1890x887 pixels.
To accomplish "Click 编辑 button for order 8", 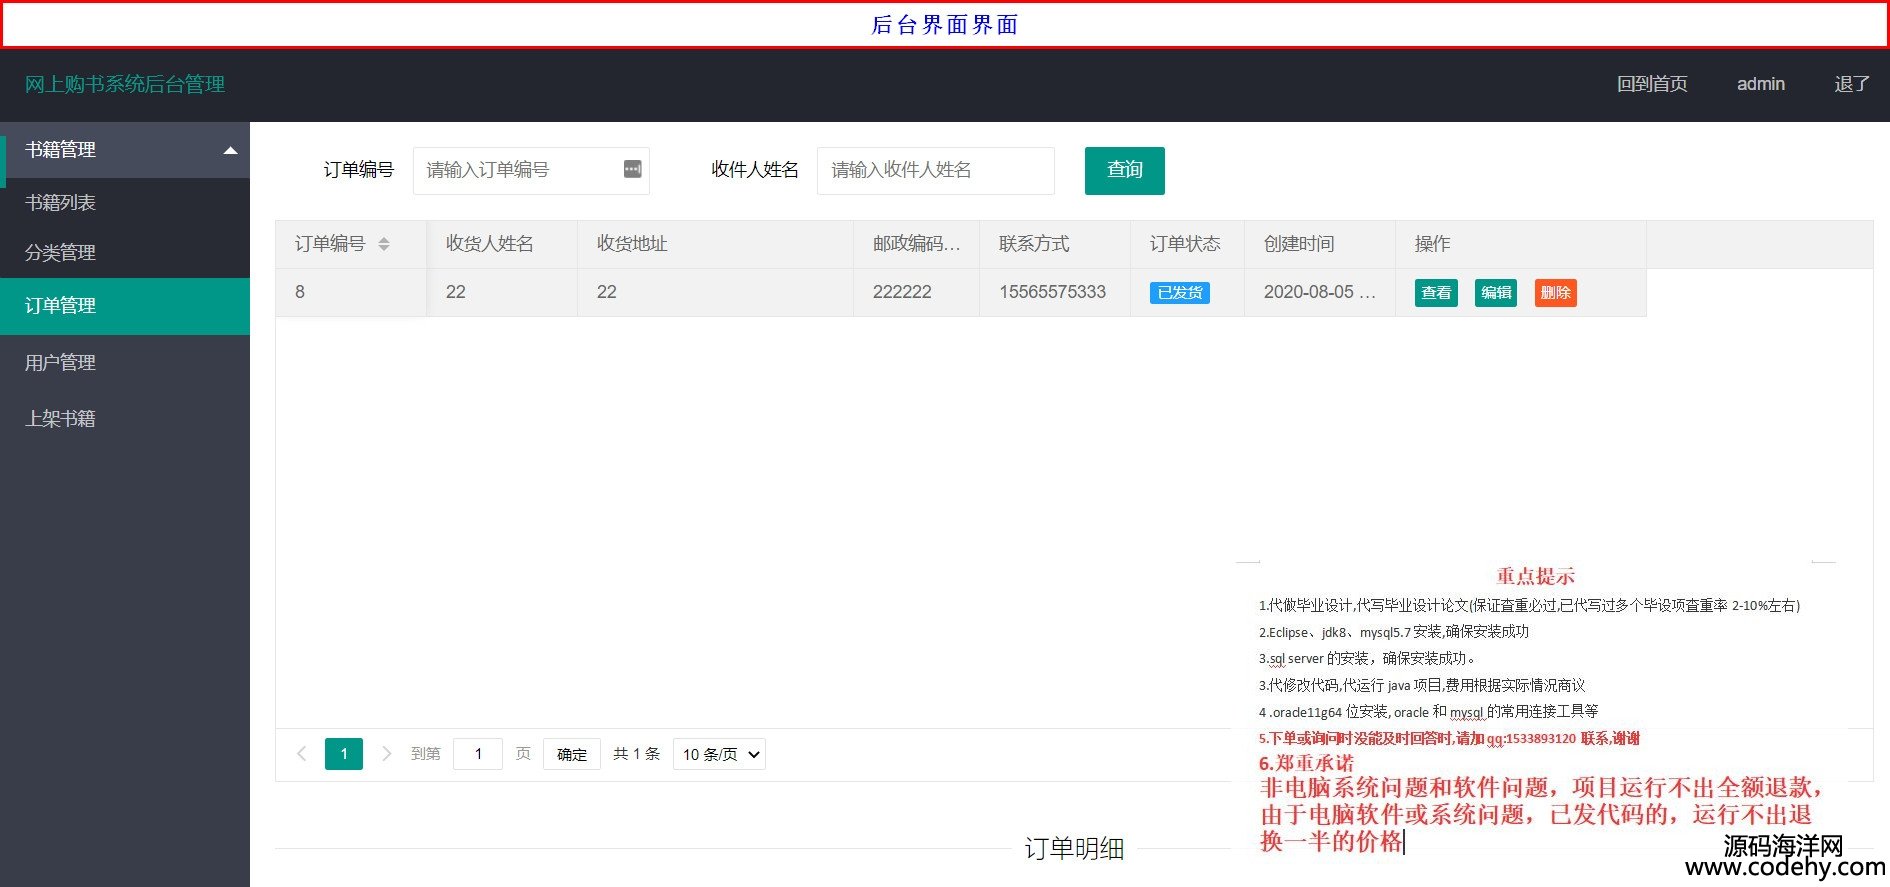I will (1496, 293).
